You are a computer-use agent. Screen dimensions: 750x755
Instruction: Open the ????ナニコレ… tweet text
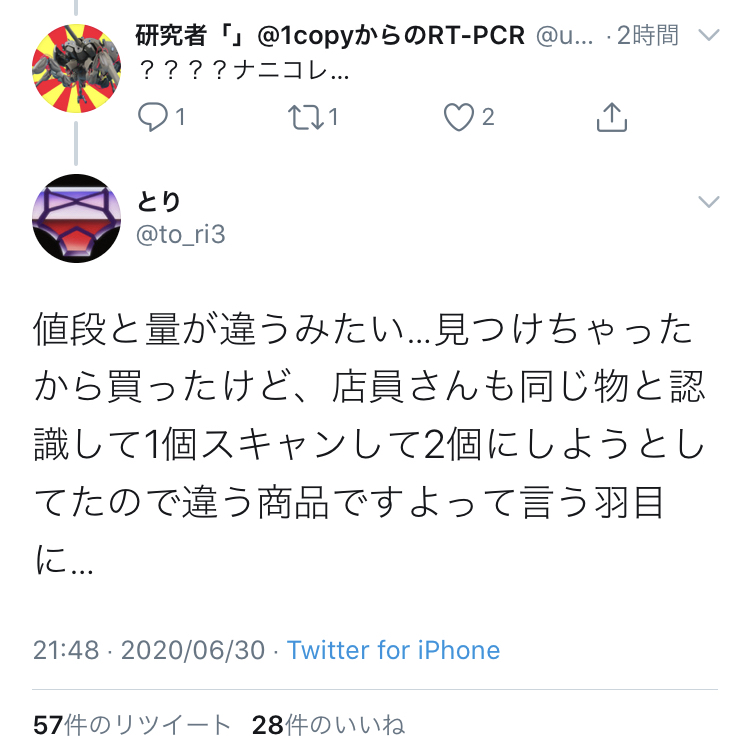243,71
